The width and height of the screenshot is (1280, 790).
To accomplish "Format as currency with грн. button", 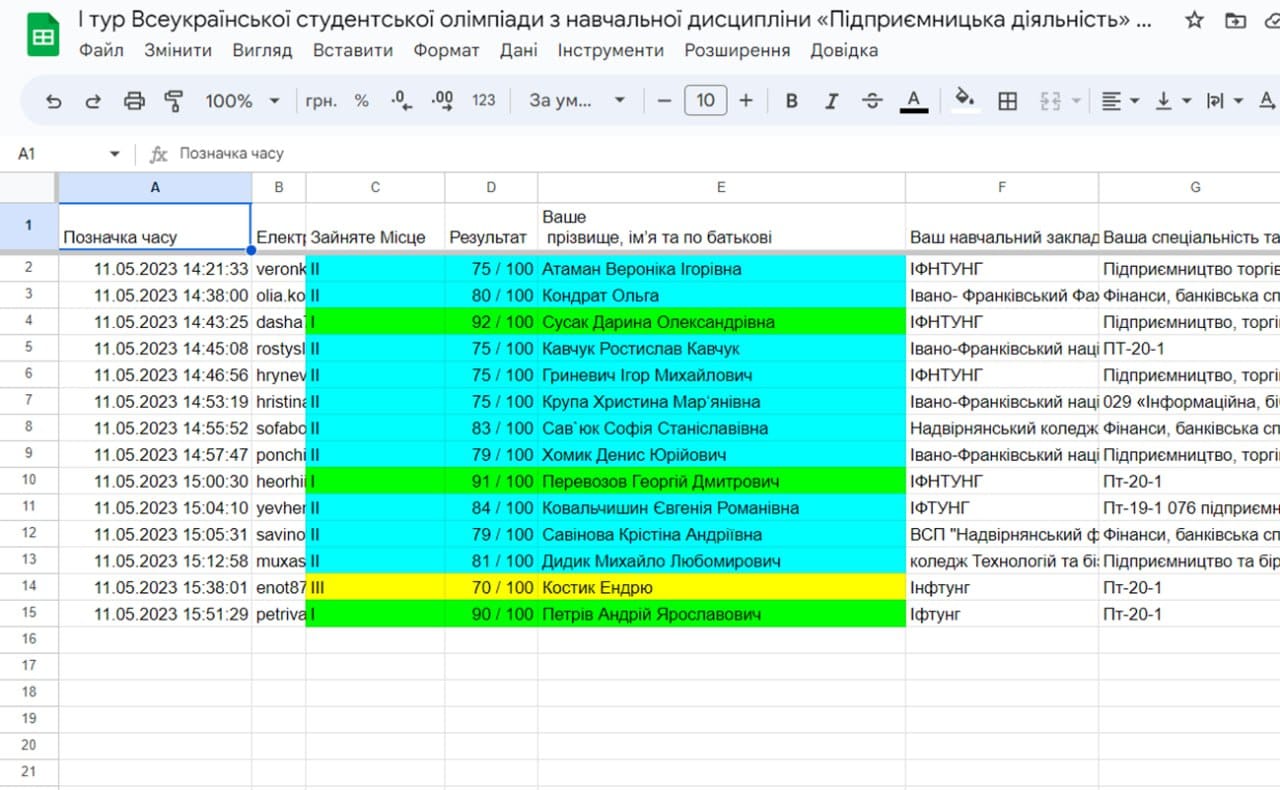I will 321,100.
